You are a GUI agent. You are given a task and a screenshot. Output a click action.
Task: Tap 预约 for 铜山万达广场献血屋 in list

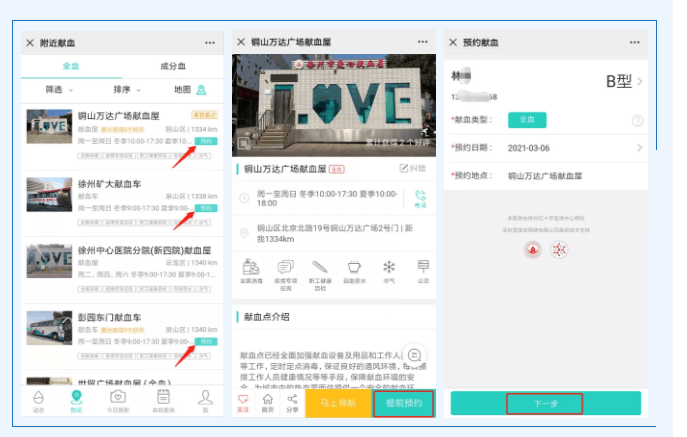coord(206,141)
